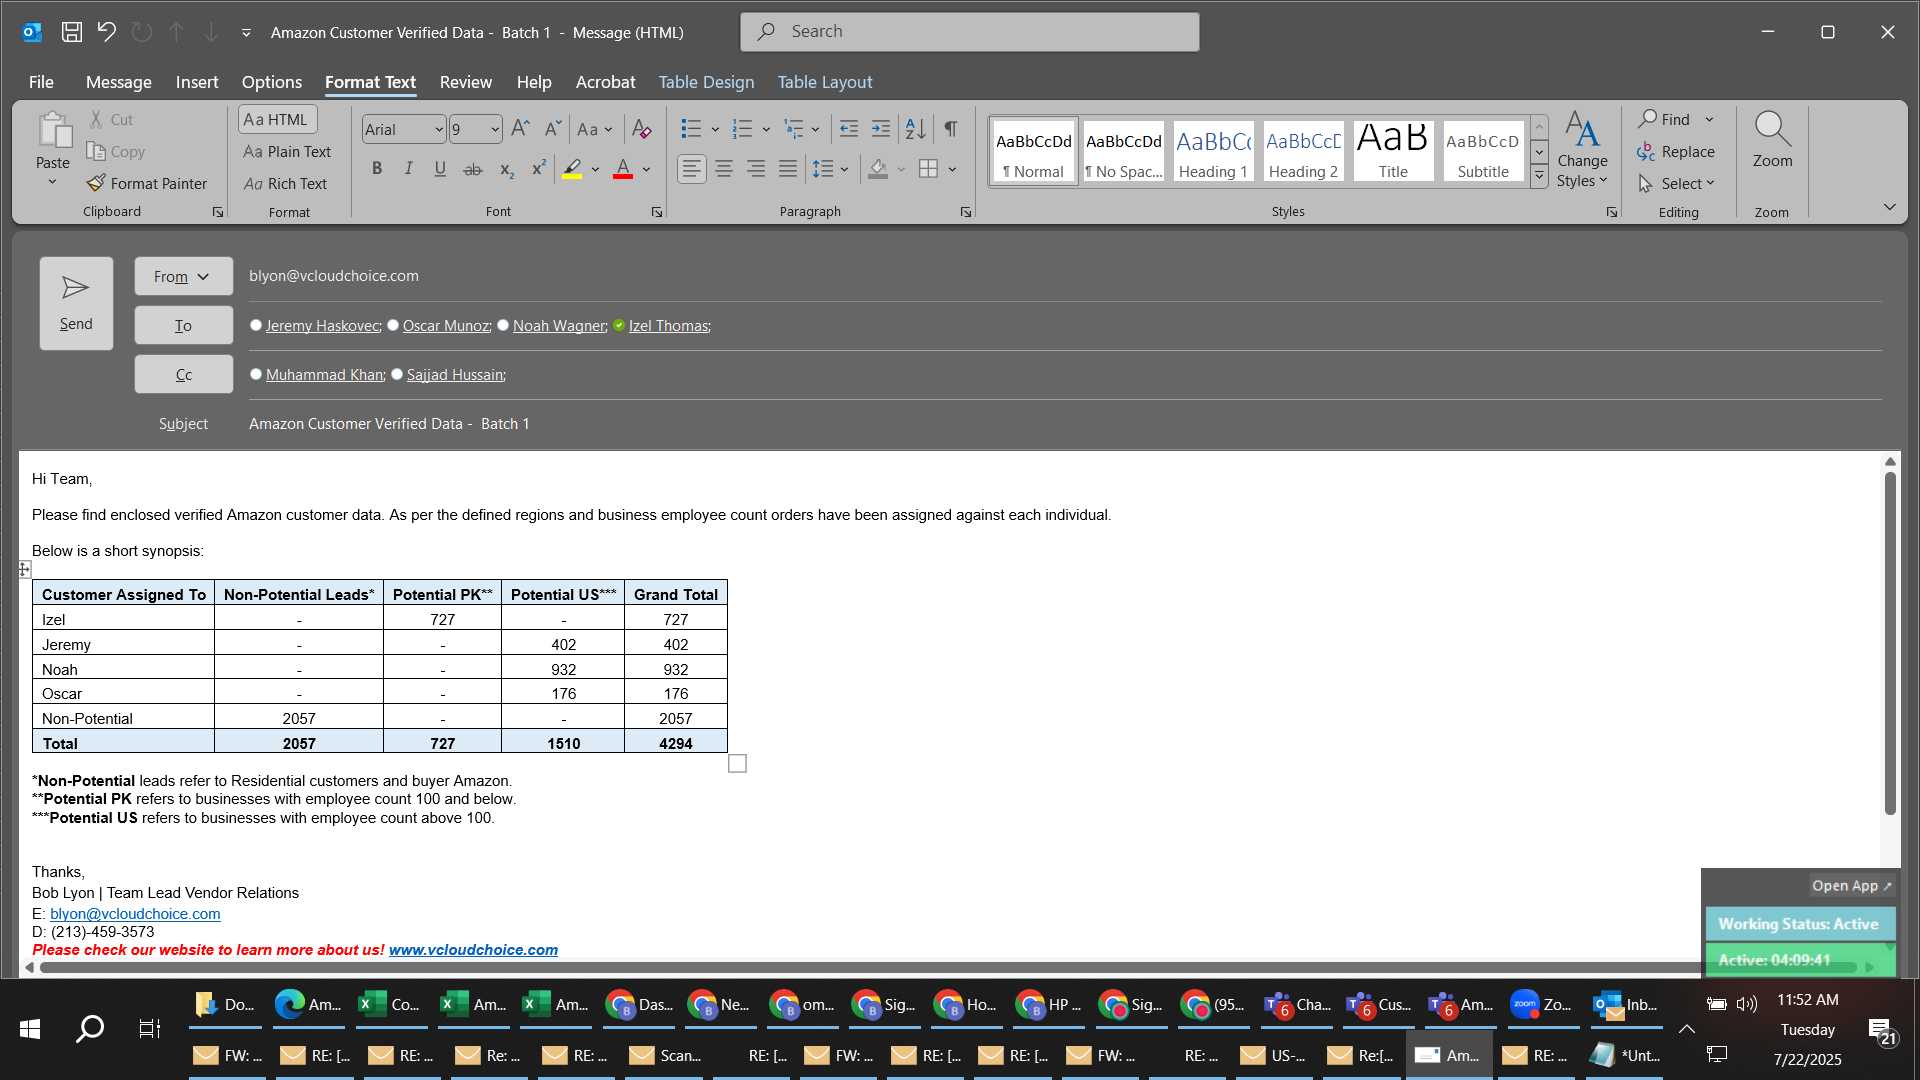
Task: Select HTML message format
Action: coord(277,119)
